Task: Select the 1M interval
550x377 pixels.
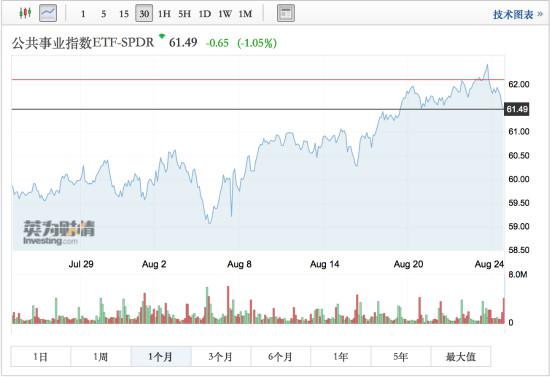Action: tap(245, 14)
